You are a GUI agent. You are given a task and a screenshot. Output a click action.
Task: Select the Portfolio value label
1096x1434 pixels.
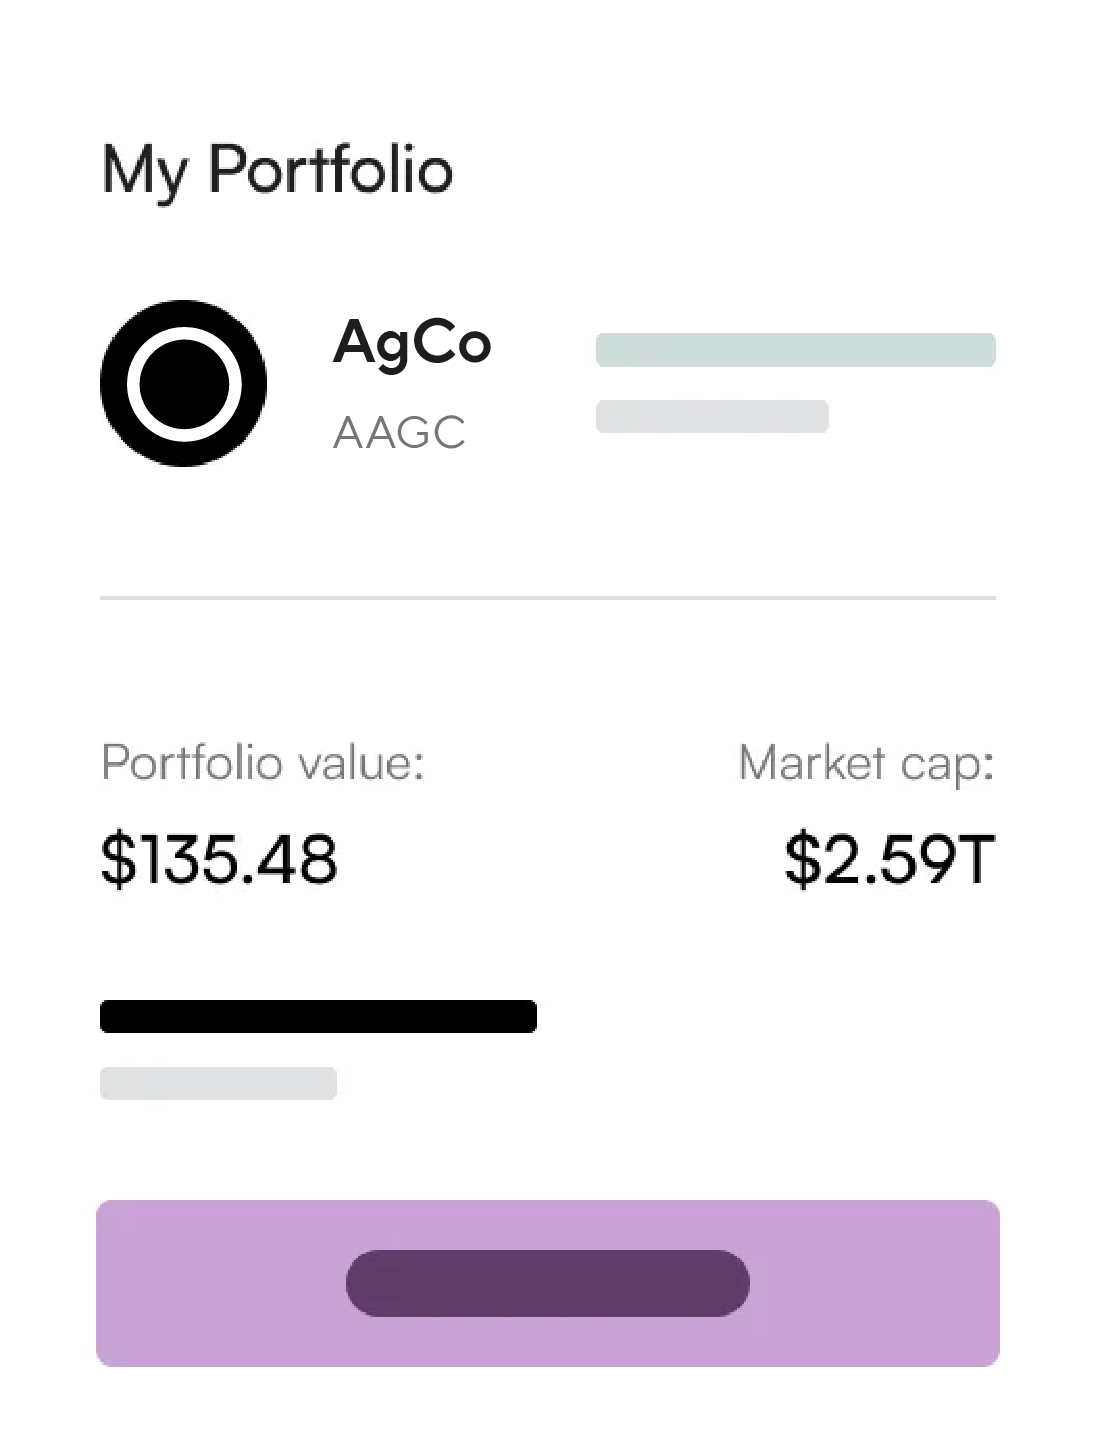pyautogui.click(x=263, y=763)
